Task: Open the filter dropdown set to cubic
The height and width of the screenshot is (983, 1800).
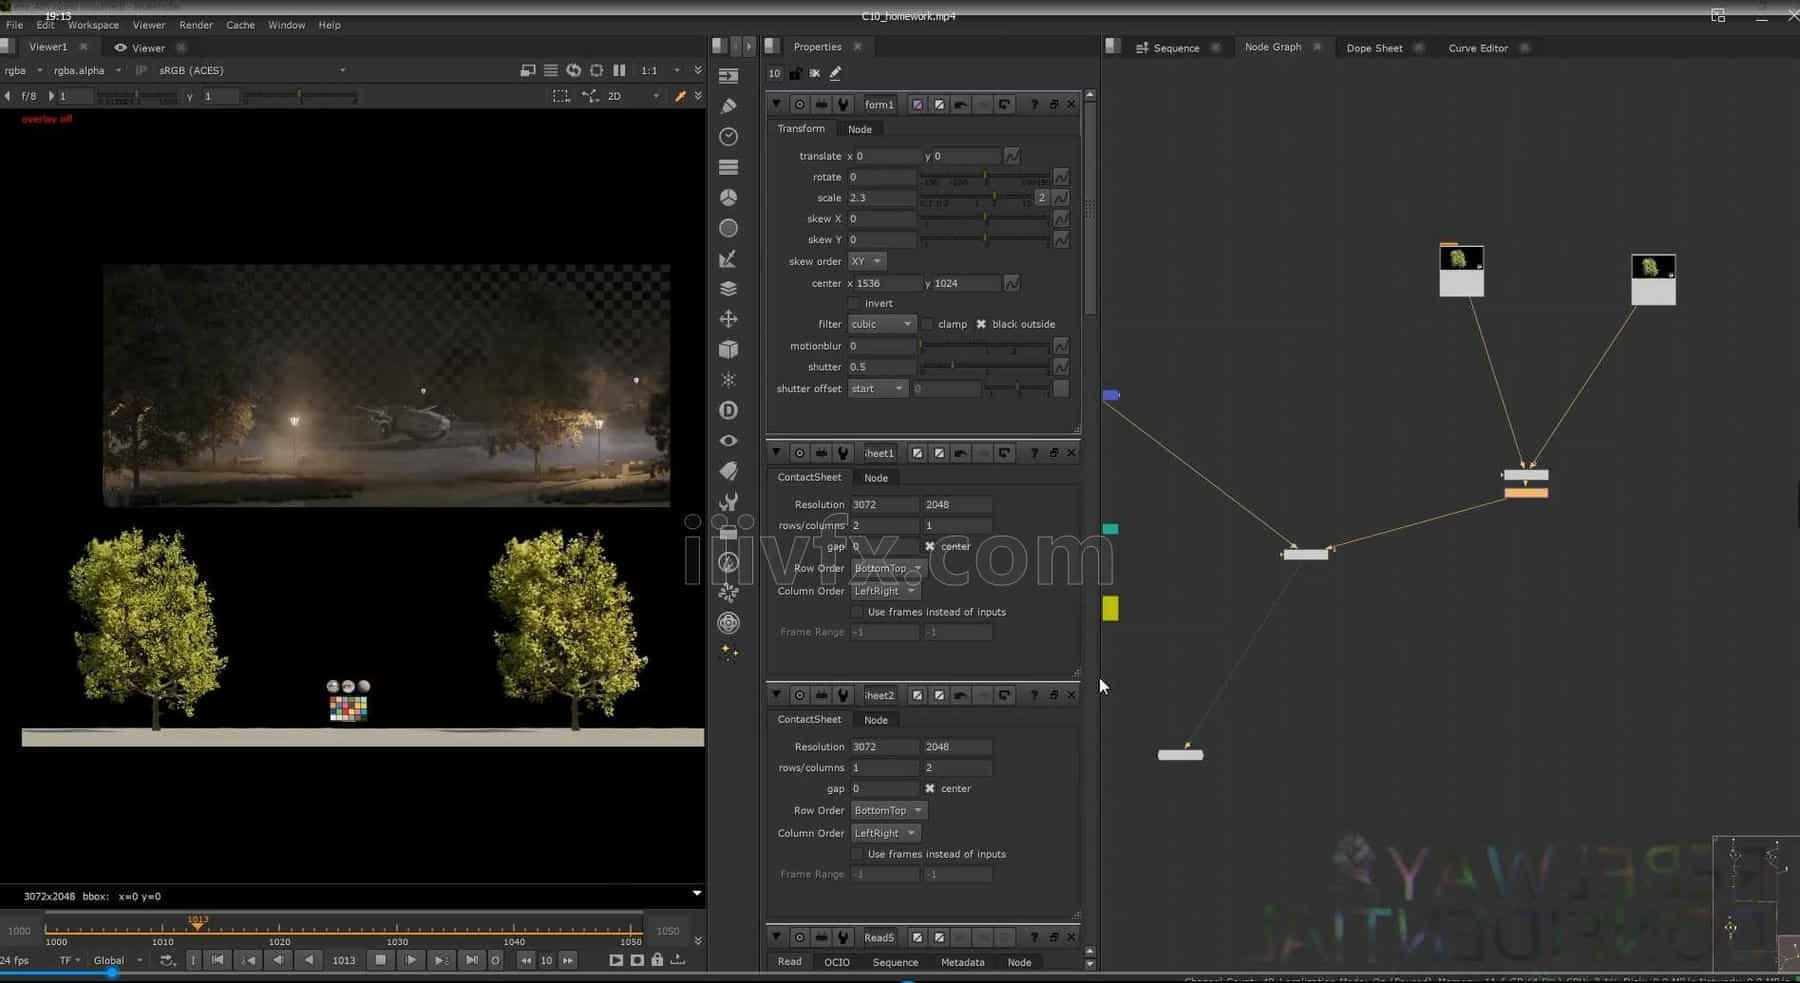Action: [x=881, y=324]
